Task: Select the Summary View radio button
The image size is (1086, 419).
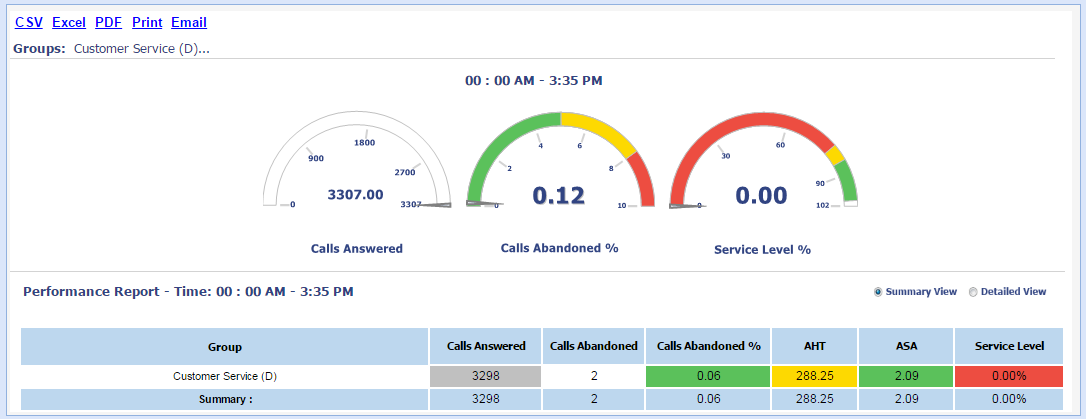Action: [x=878, y=292]
